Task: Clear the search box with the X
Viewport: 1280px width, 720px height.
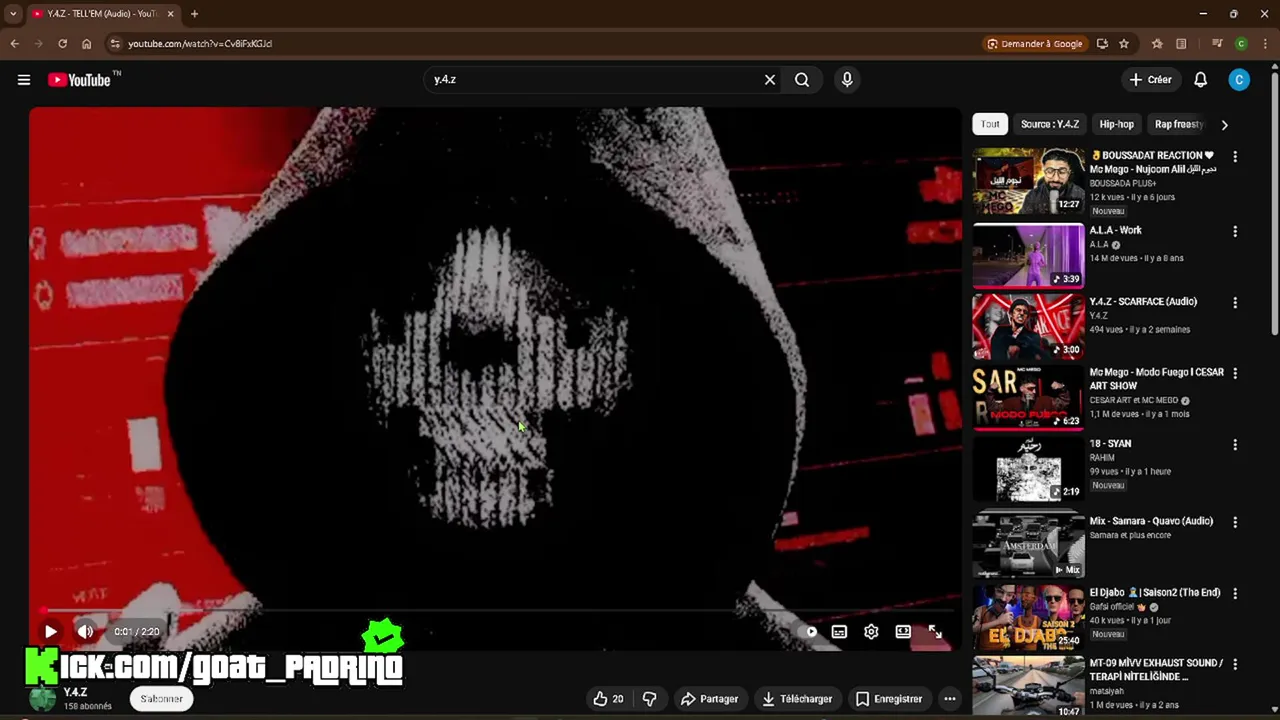Action: click(x=770, y=80)
